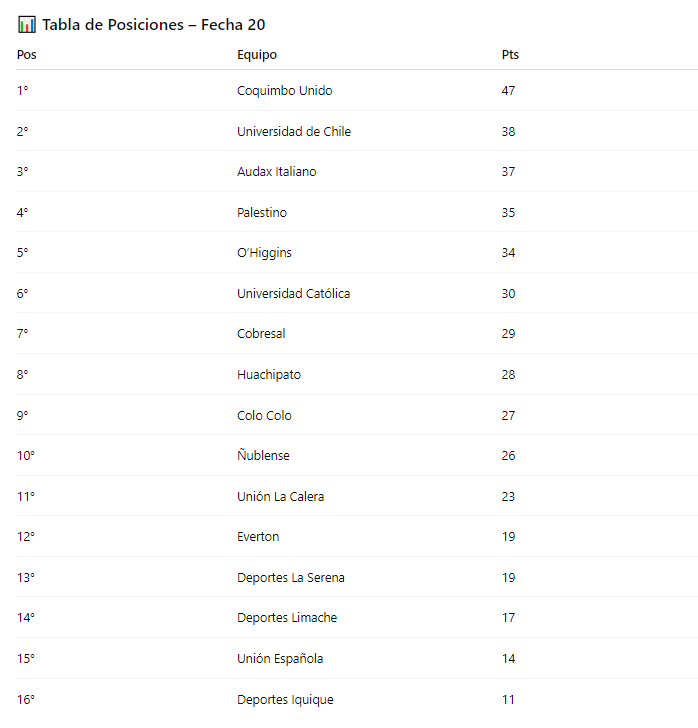Viewport: 698px width, 728px height.
Task: Click the bar chart emoji icon
Action: (26, 25)
